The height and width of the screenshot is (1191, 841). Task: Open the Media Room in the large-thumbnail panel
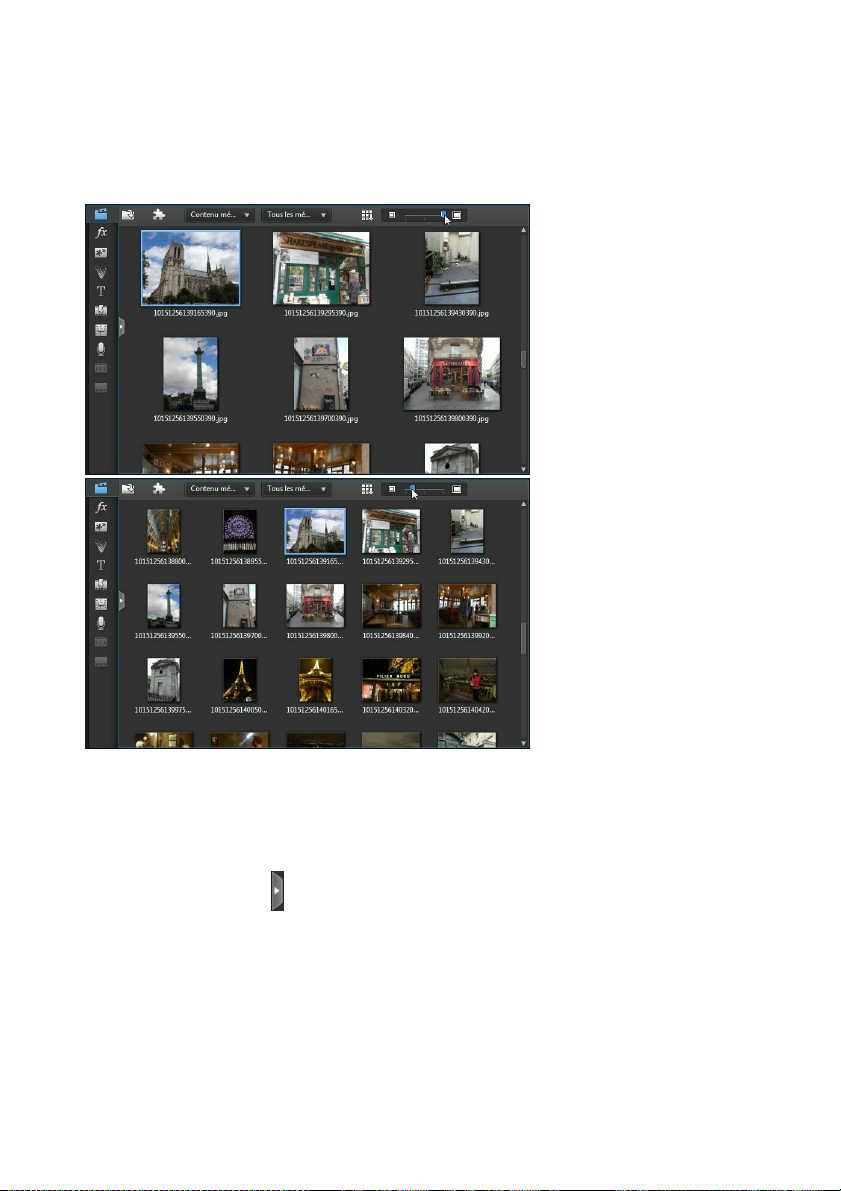pos(100,214)
